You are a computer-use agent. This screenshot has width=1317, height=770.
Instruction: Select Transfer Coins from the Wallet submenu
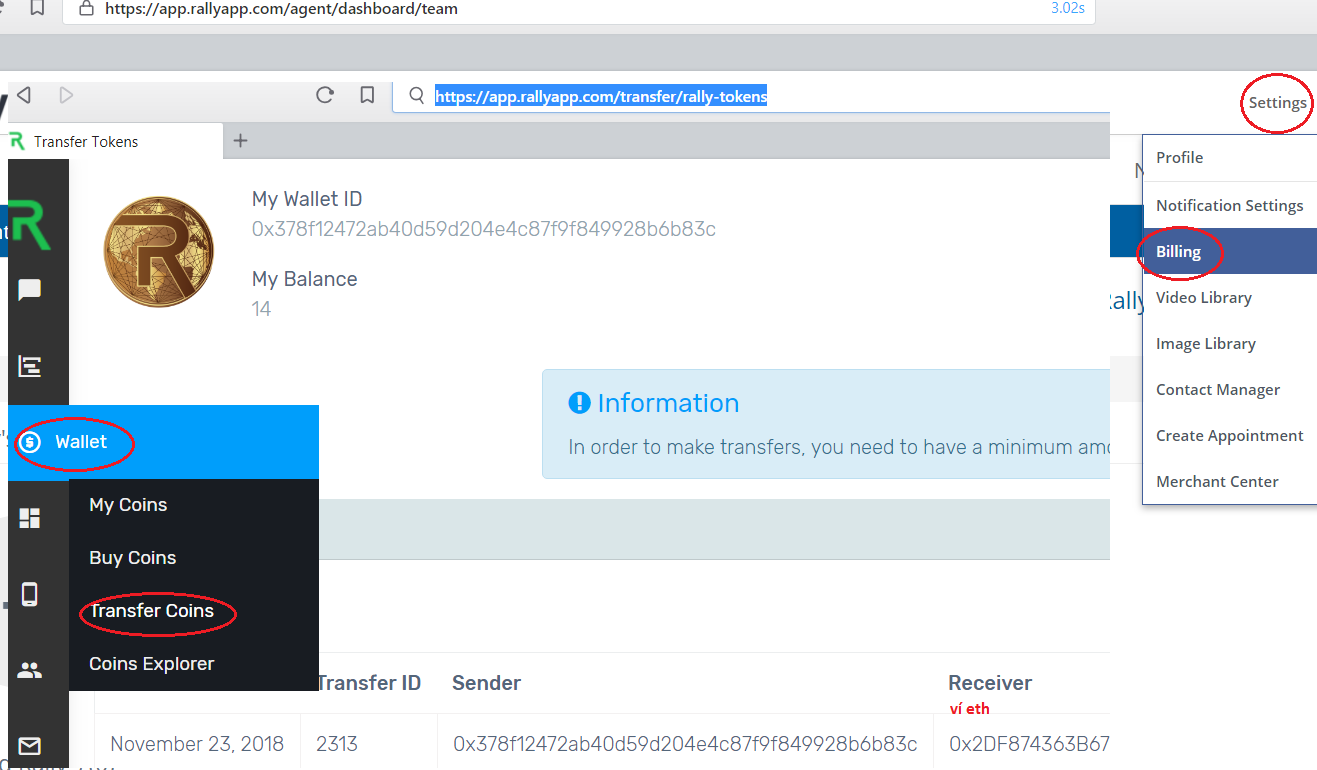[x=152, y=611]
